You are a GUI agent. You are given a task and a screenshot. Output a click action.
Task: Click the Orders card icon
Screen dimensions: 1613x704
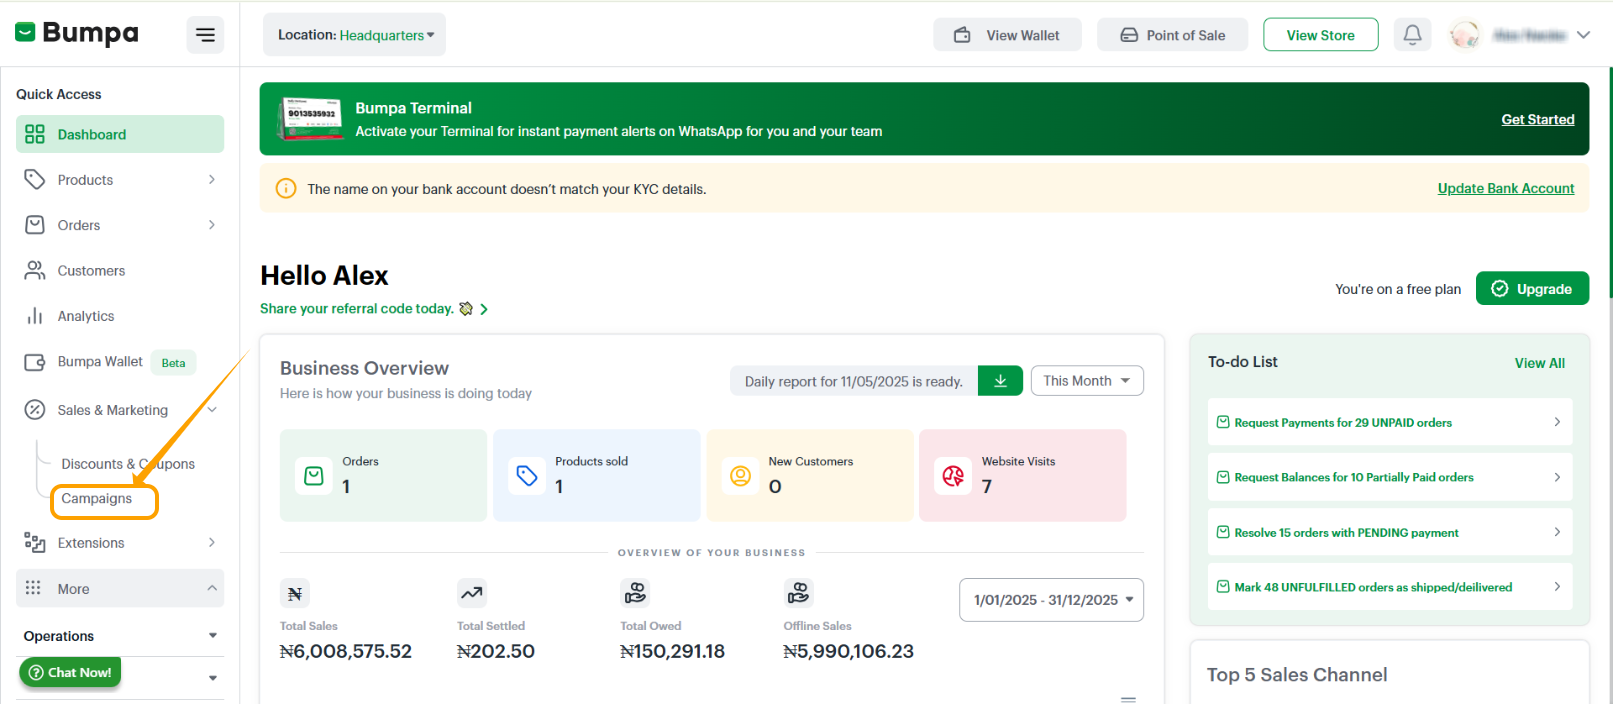[x=314, y=476]
